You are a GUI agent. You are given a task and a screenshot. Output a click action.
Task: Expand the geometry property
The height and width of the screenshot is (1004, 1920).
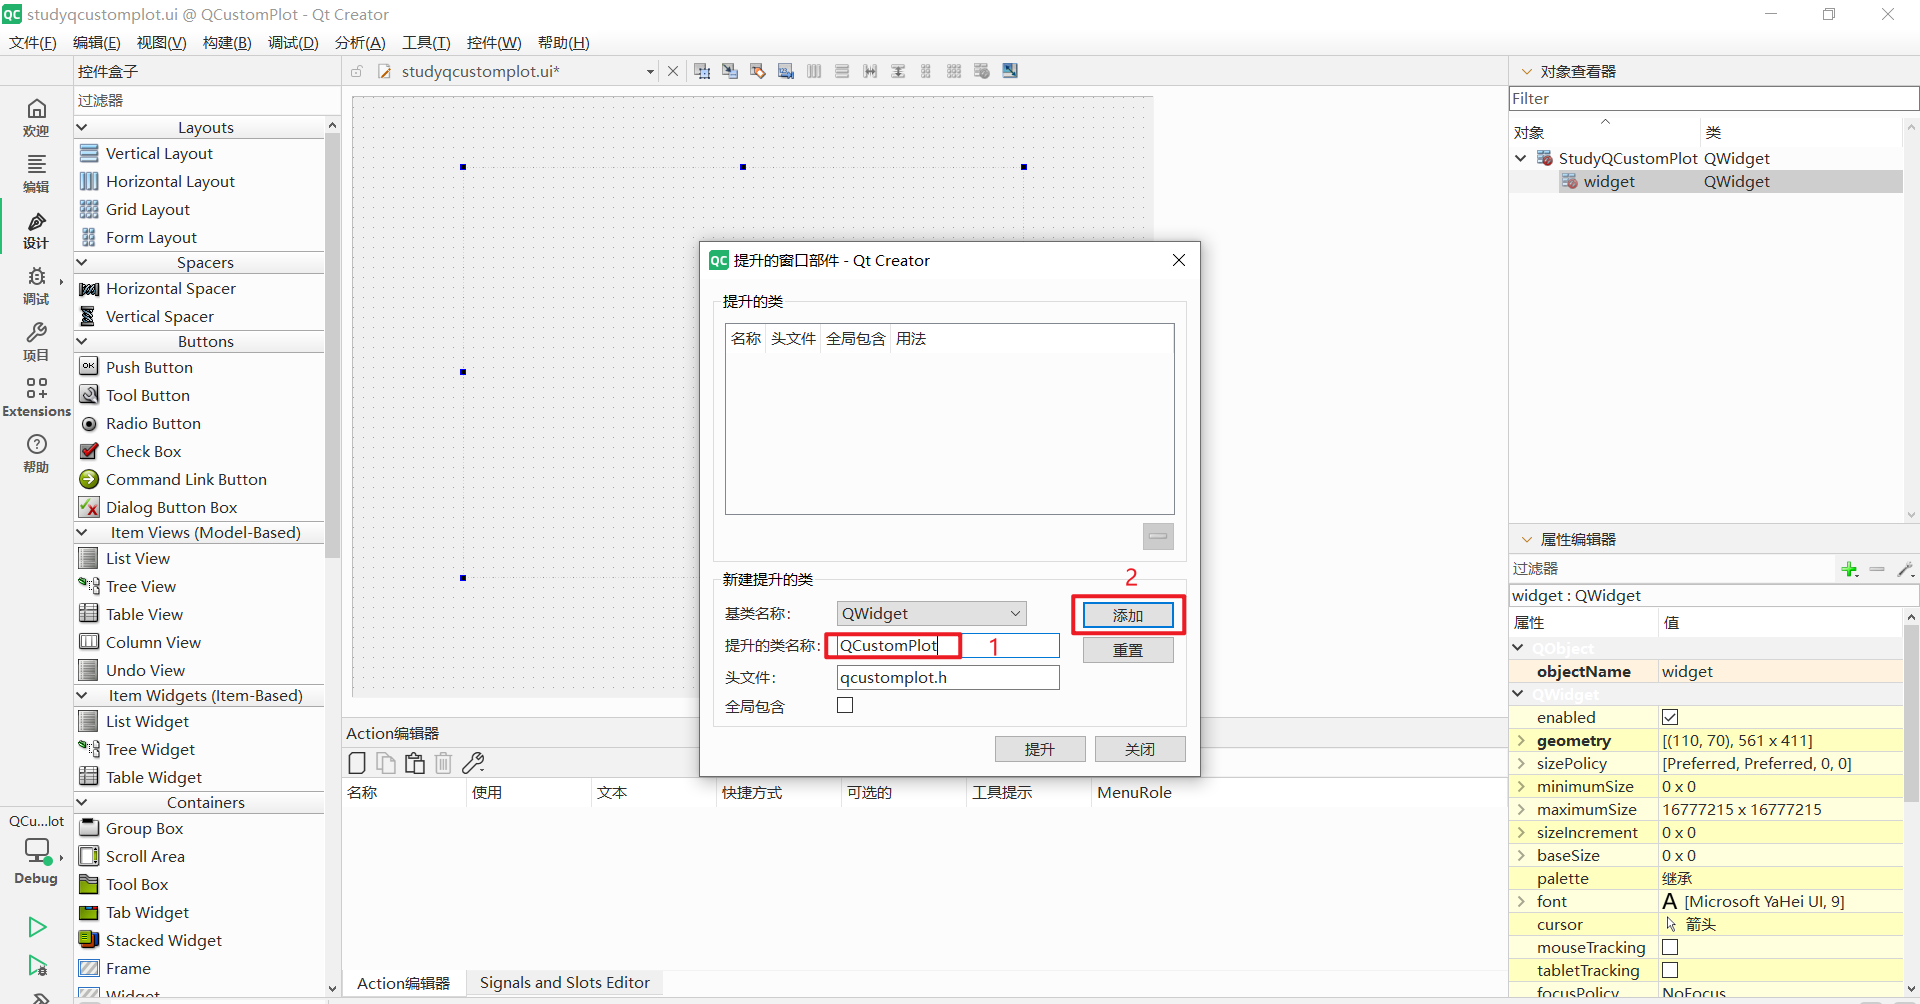click(x=1521, y=741)
